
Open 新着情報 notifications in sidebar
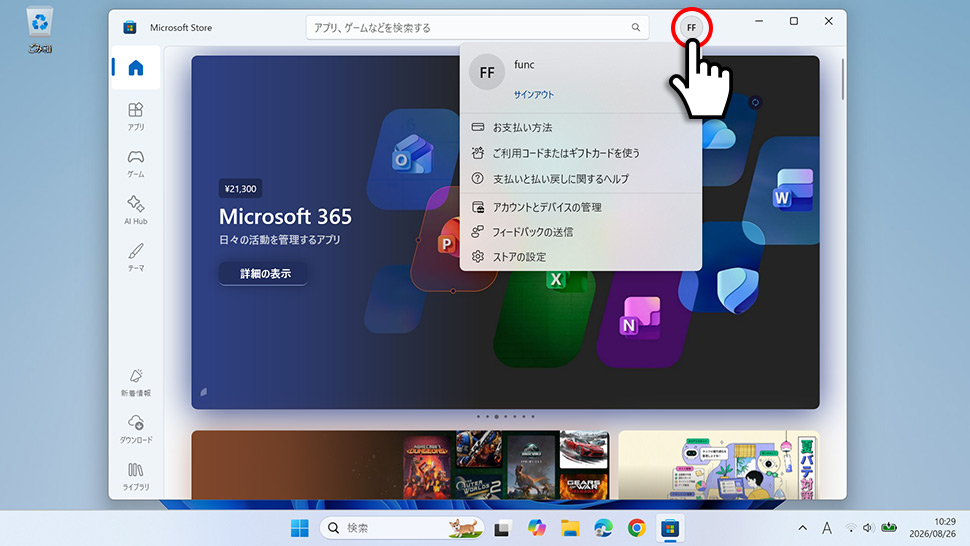point(135,383)
